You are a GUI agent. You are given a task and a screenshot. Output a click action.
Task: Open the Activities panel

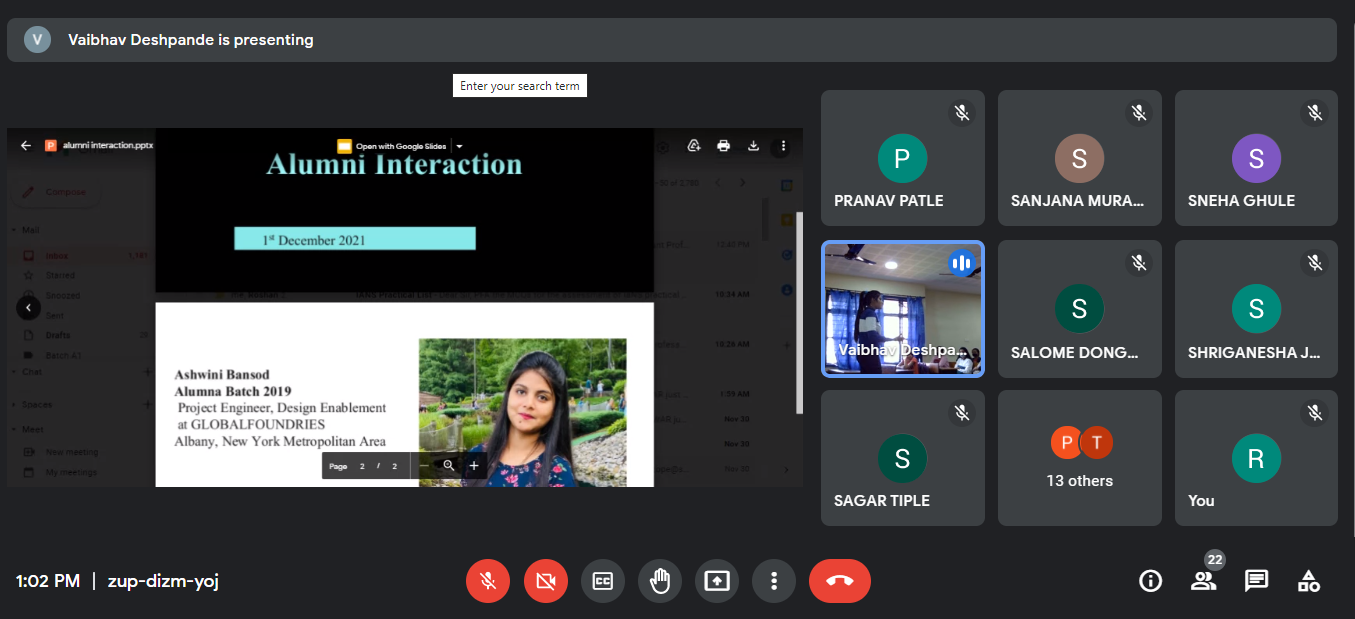coord(1308,581)
